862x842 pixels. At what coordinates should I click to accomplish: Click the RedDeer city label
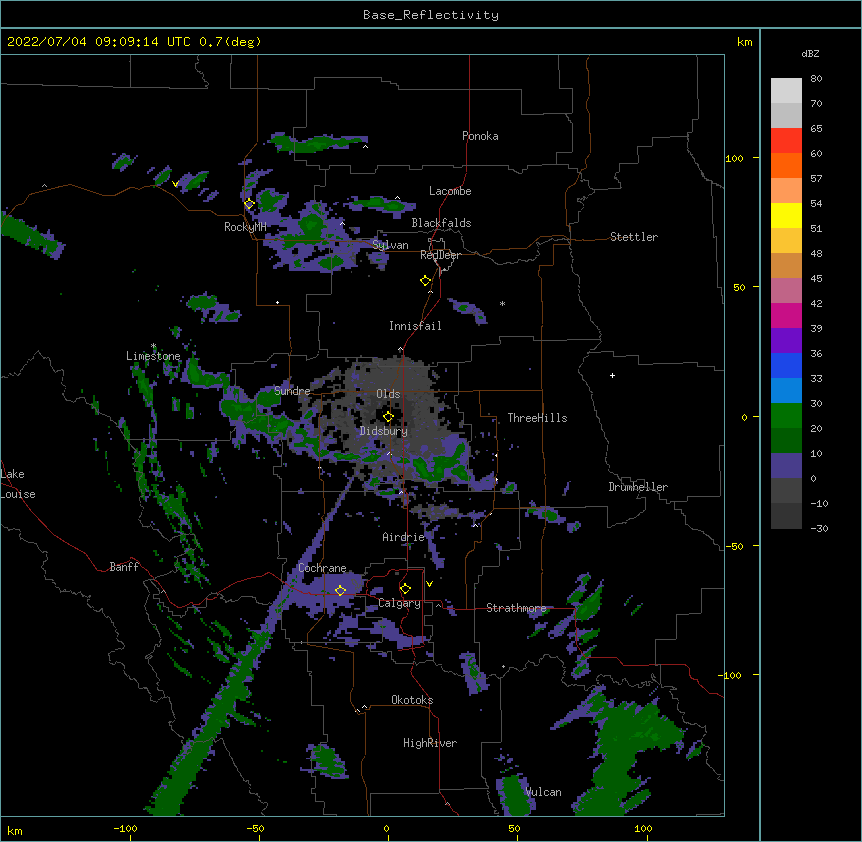click(440, 255)
